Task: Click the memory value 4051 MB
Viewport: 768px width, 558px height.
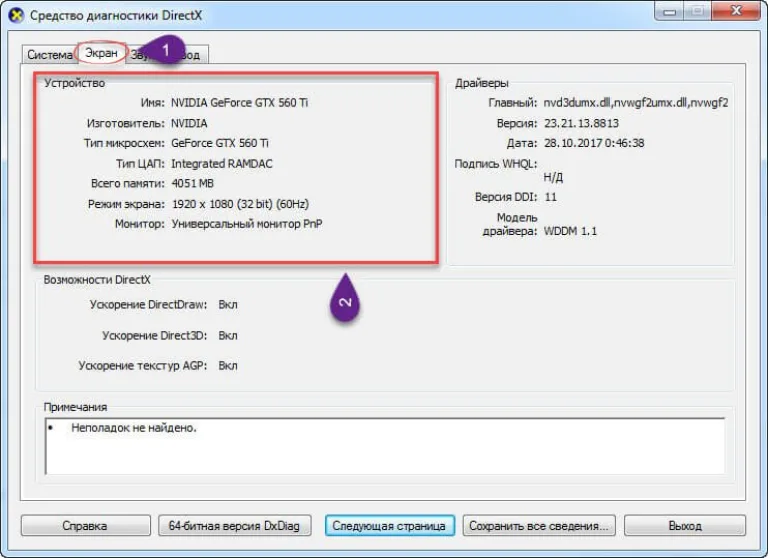Action: 192,184
